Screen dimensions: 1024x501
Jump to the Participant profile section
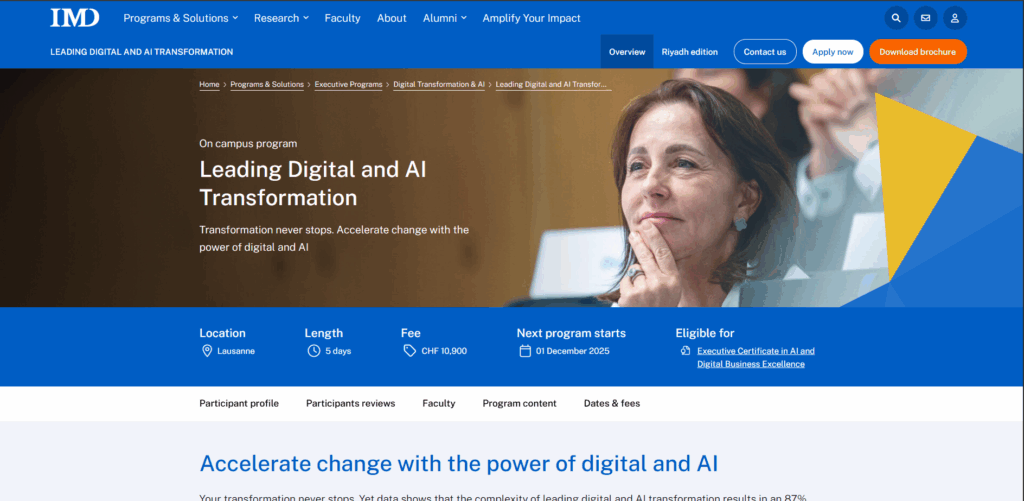(239, 404)
